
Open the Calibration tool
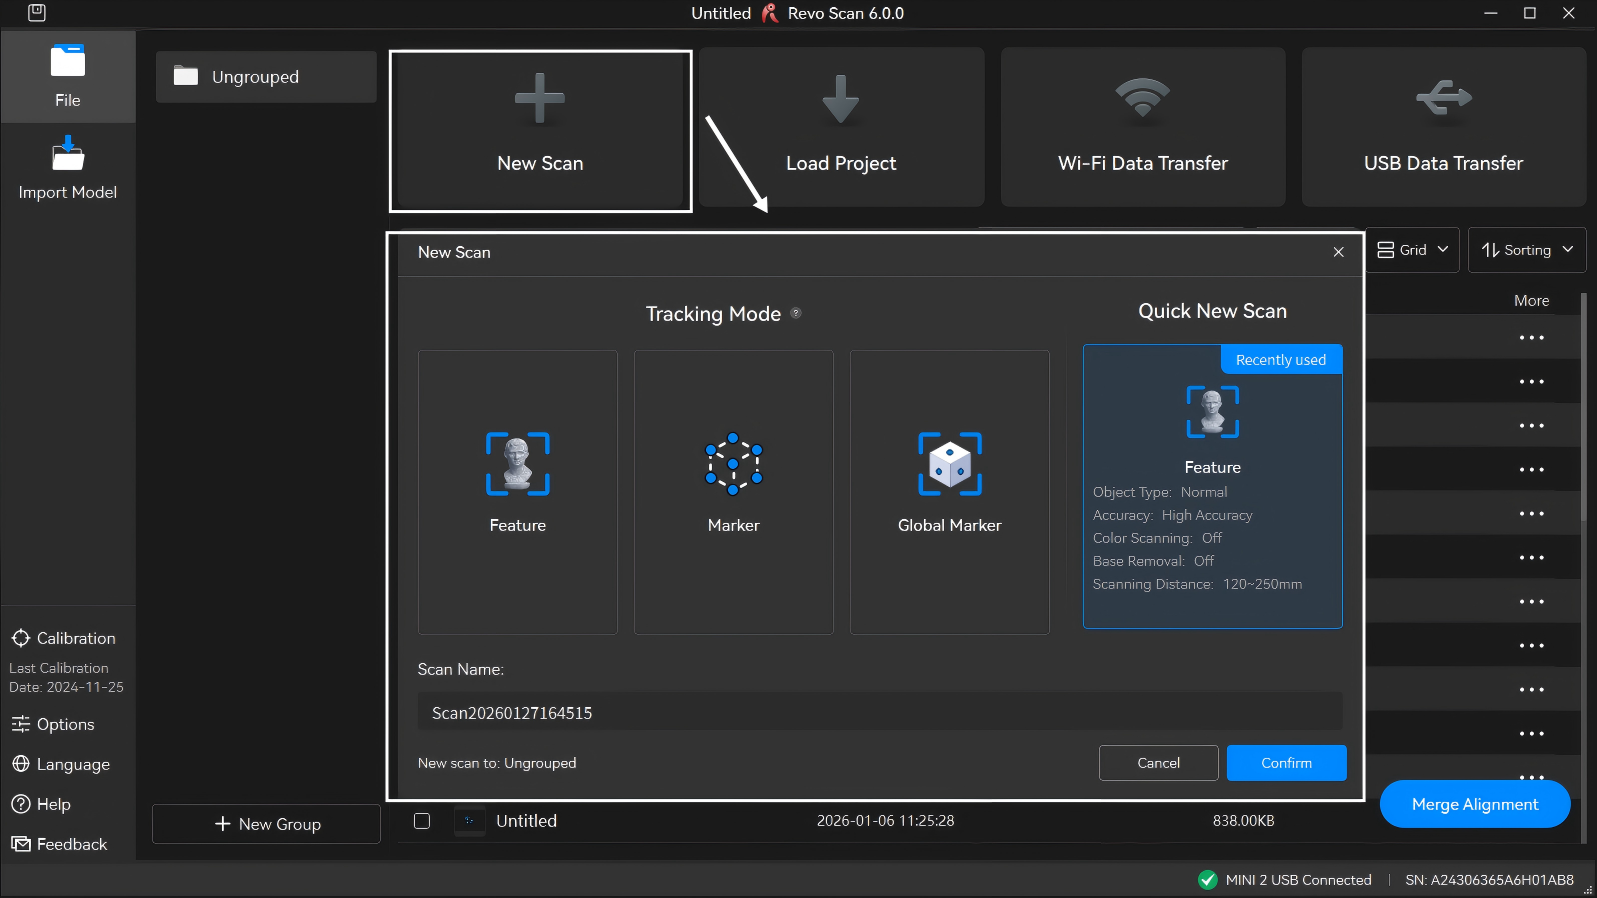64,638
